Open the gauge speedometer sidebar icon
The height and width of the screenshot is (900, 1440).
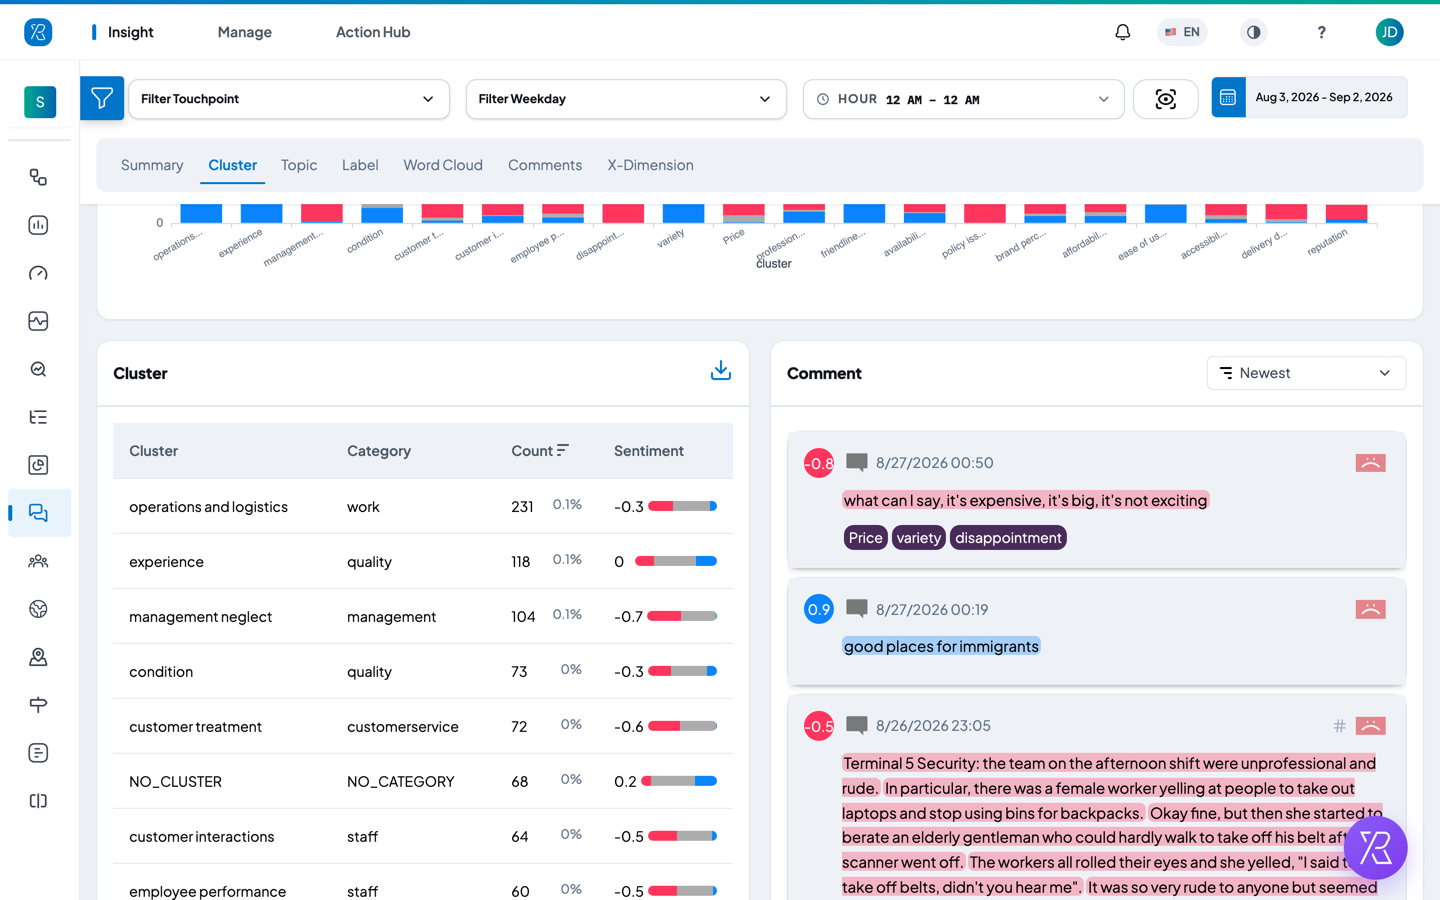pos(38,273)
